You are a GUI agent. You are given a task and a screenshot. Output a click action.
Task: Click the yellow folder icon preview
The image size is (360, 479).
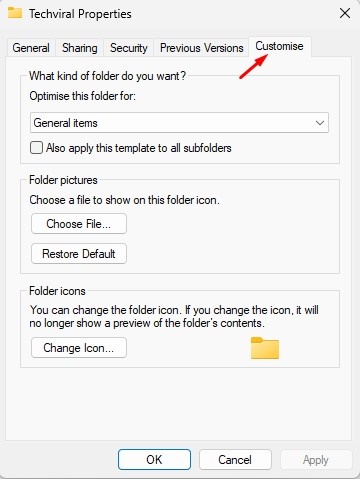[x=265, y=348]
